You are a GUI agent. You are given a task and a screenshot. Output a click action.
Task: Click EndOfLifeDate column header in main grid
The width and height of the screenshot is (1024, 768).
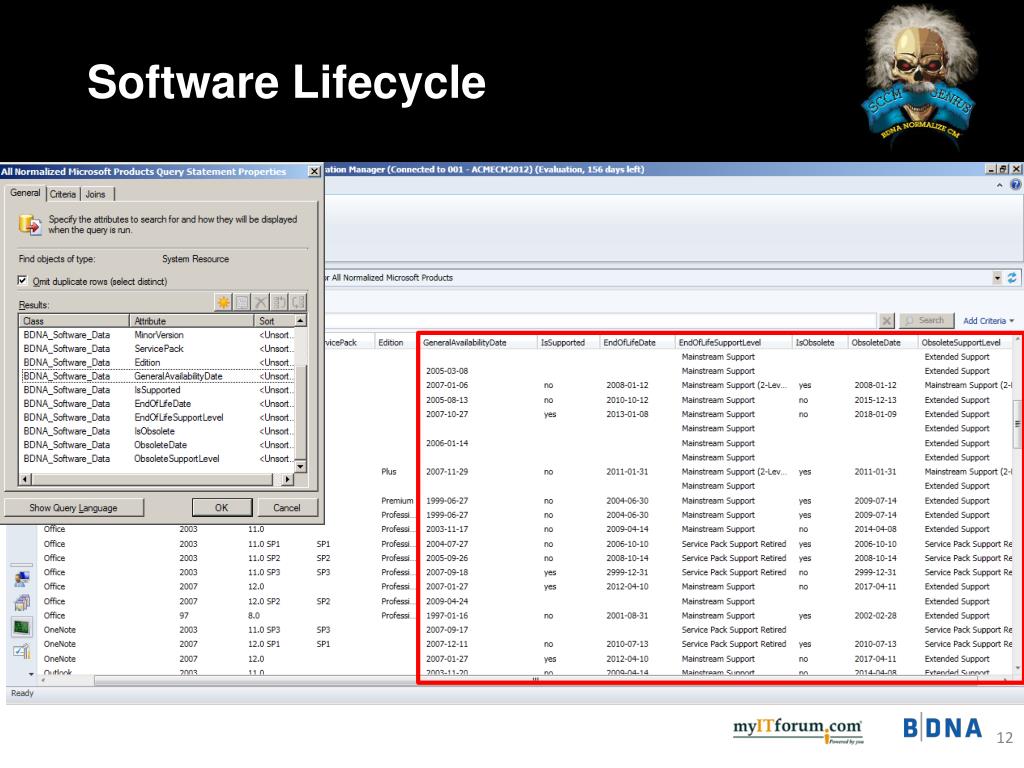tap(637, 342)
